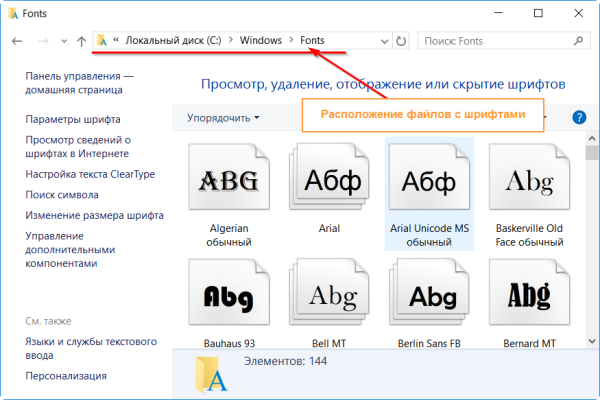
Task: Expand chevron after 'Локальный диск (C:)'
Action: click(231, 40)
